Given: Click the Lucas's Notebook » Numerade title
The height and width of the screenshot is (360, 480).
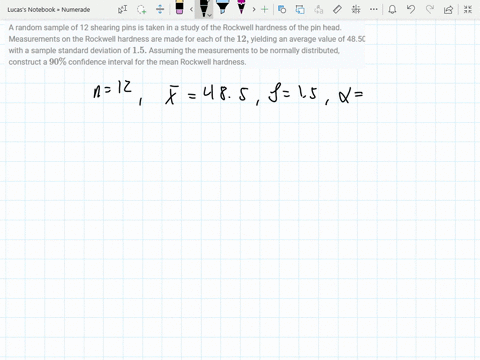Looking at the screenshot, I should 49,10.
